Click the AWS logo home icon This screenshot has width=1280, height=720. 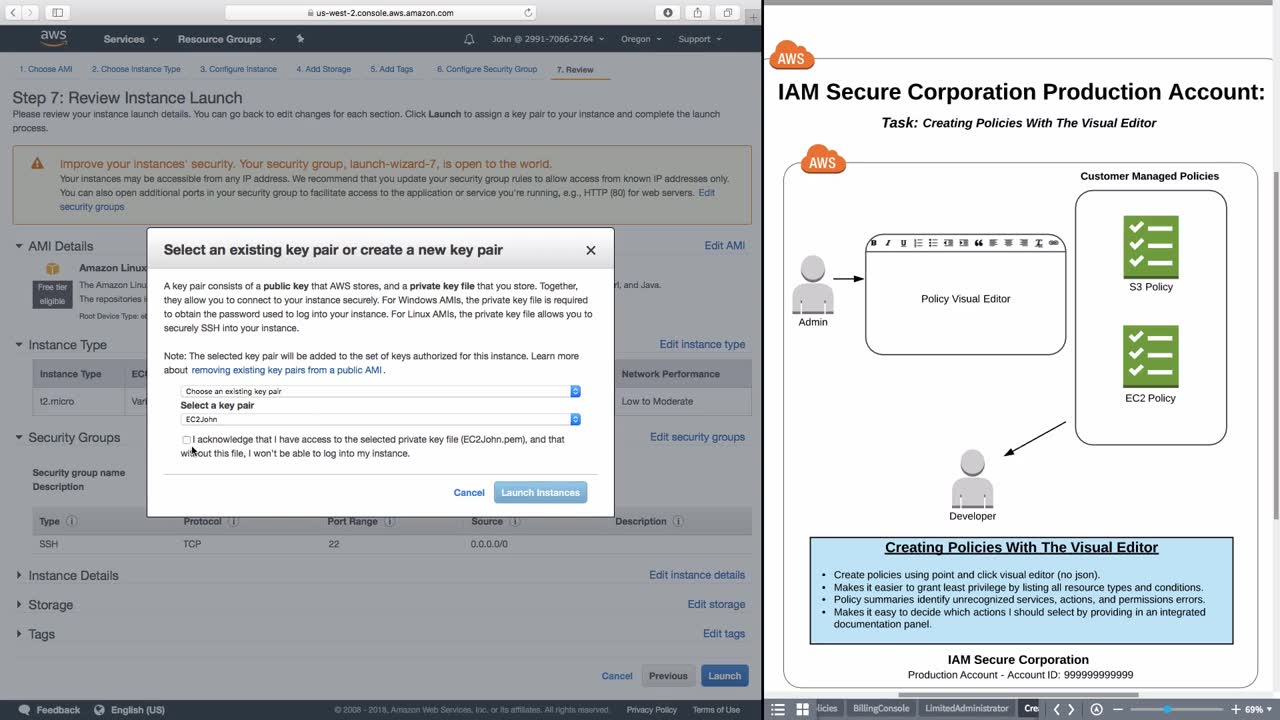click(x=54, y=38)
